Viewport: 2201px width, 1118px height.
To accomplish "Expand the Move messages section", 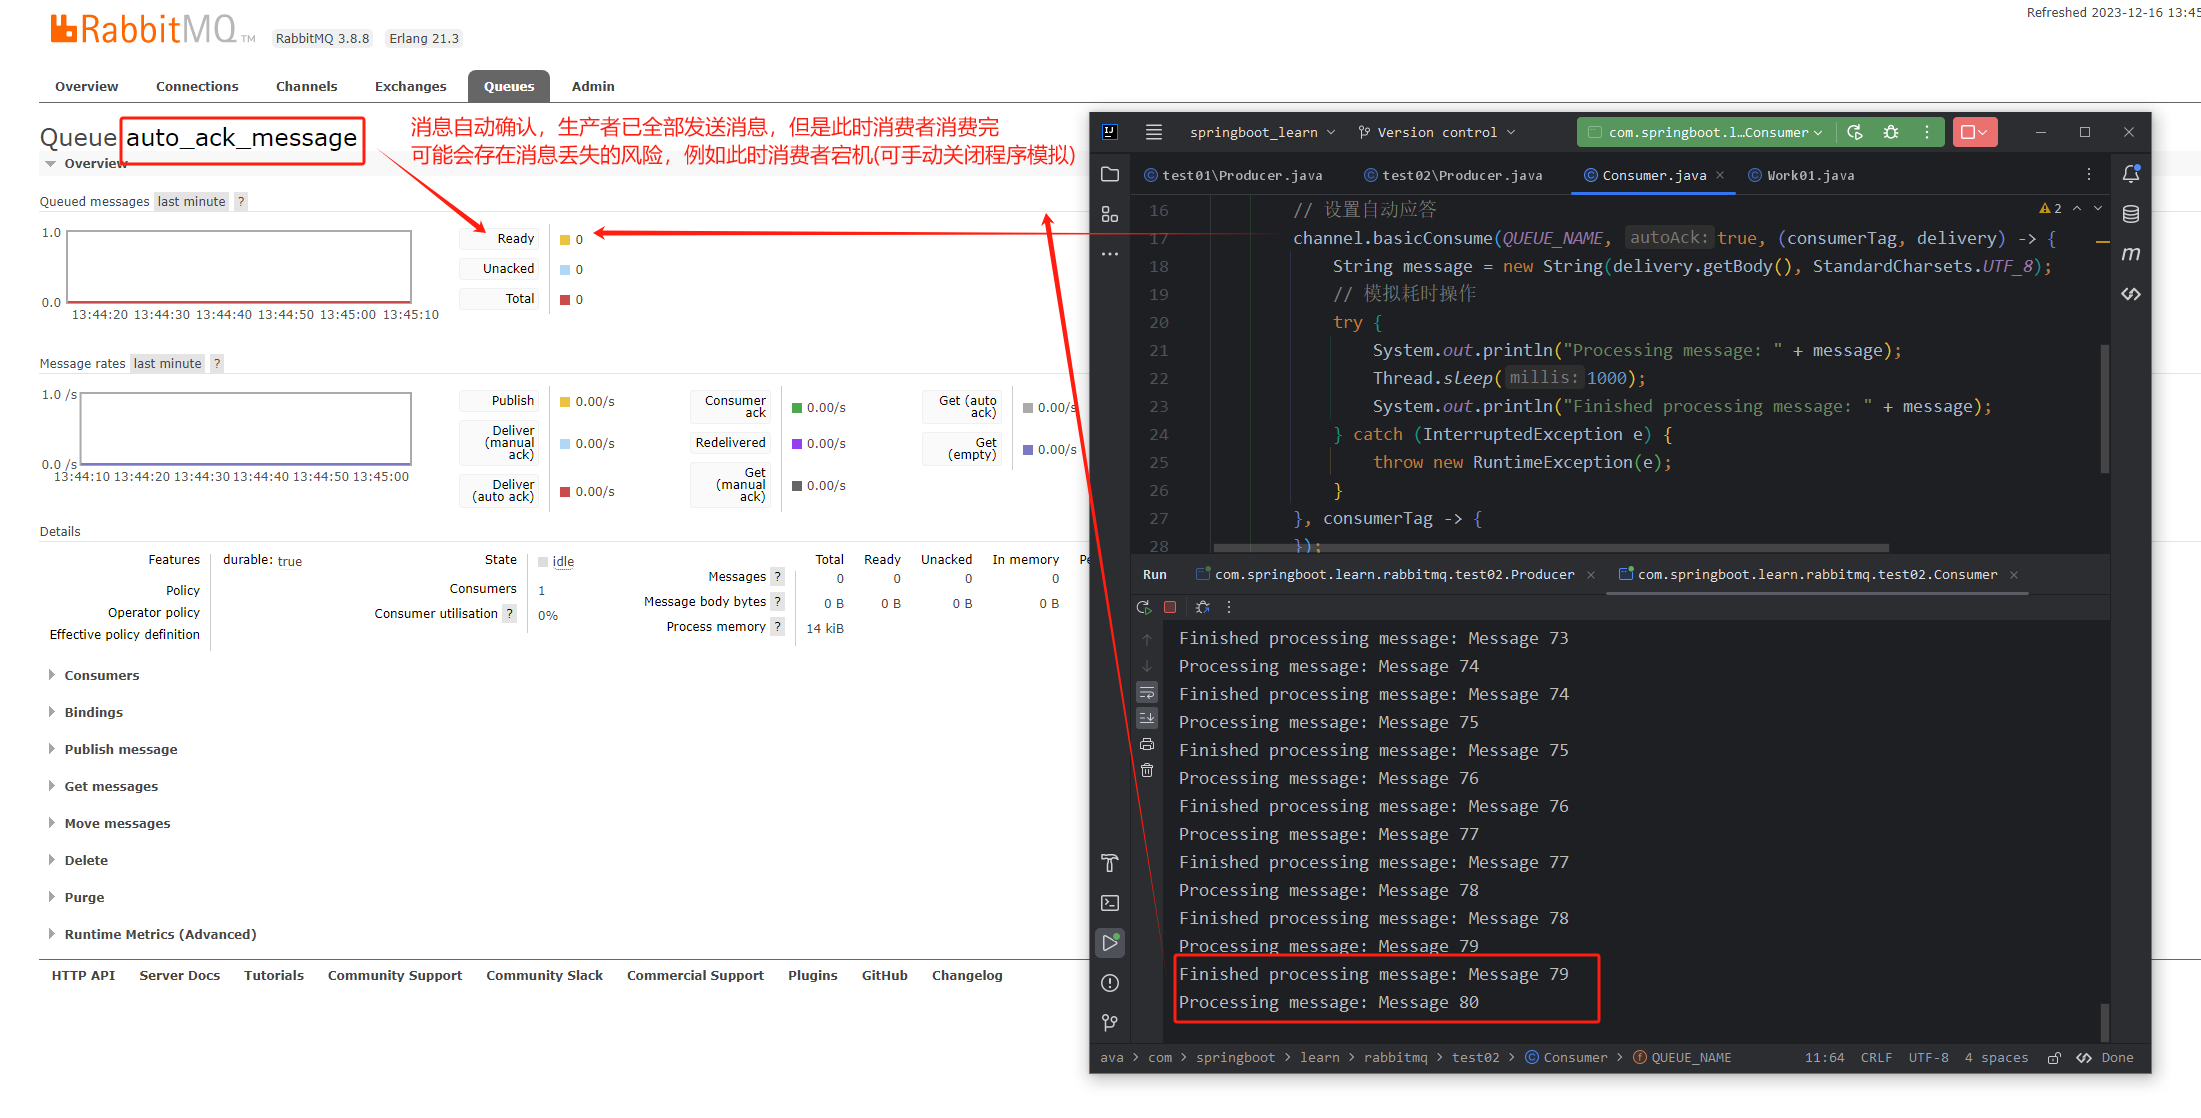I will coord(117,823).
